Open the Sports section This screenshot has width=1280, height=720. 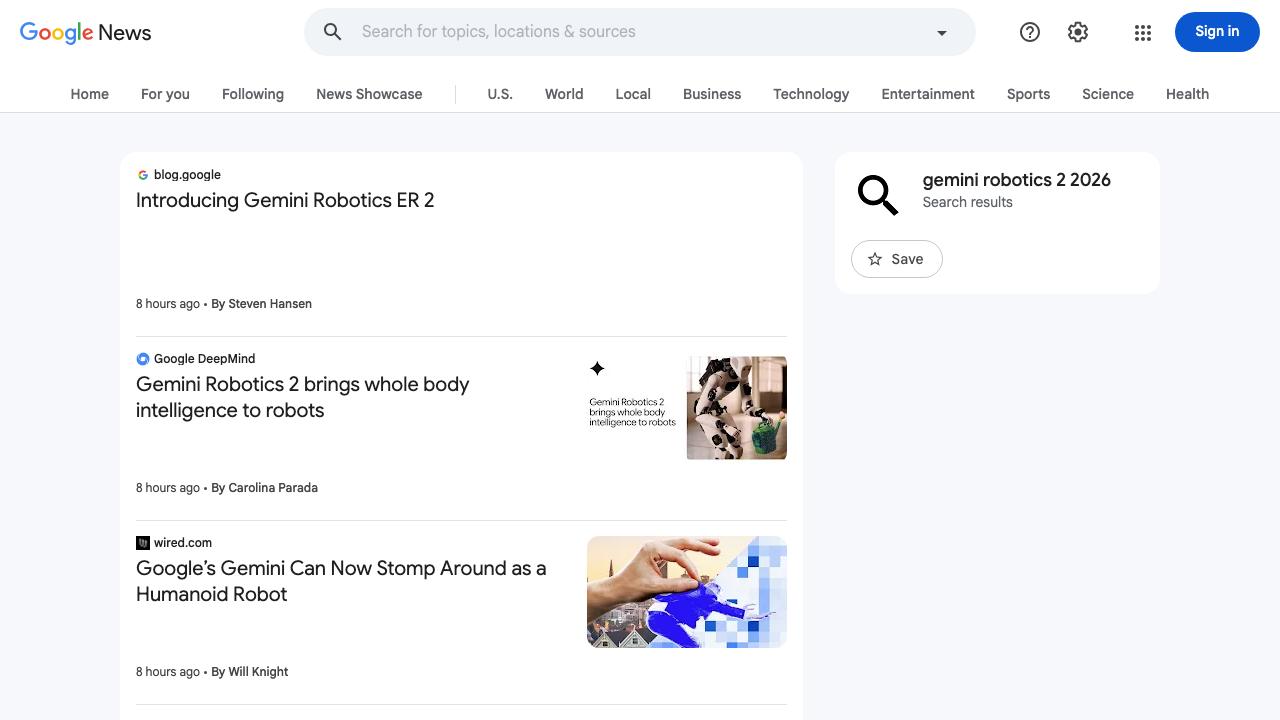click(1028, 94)
